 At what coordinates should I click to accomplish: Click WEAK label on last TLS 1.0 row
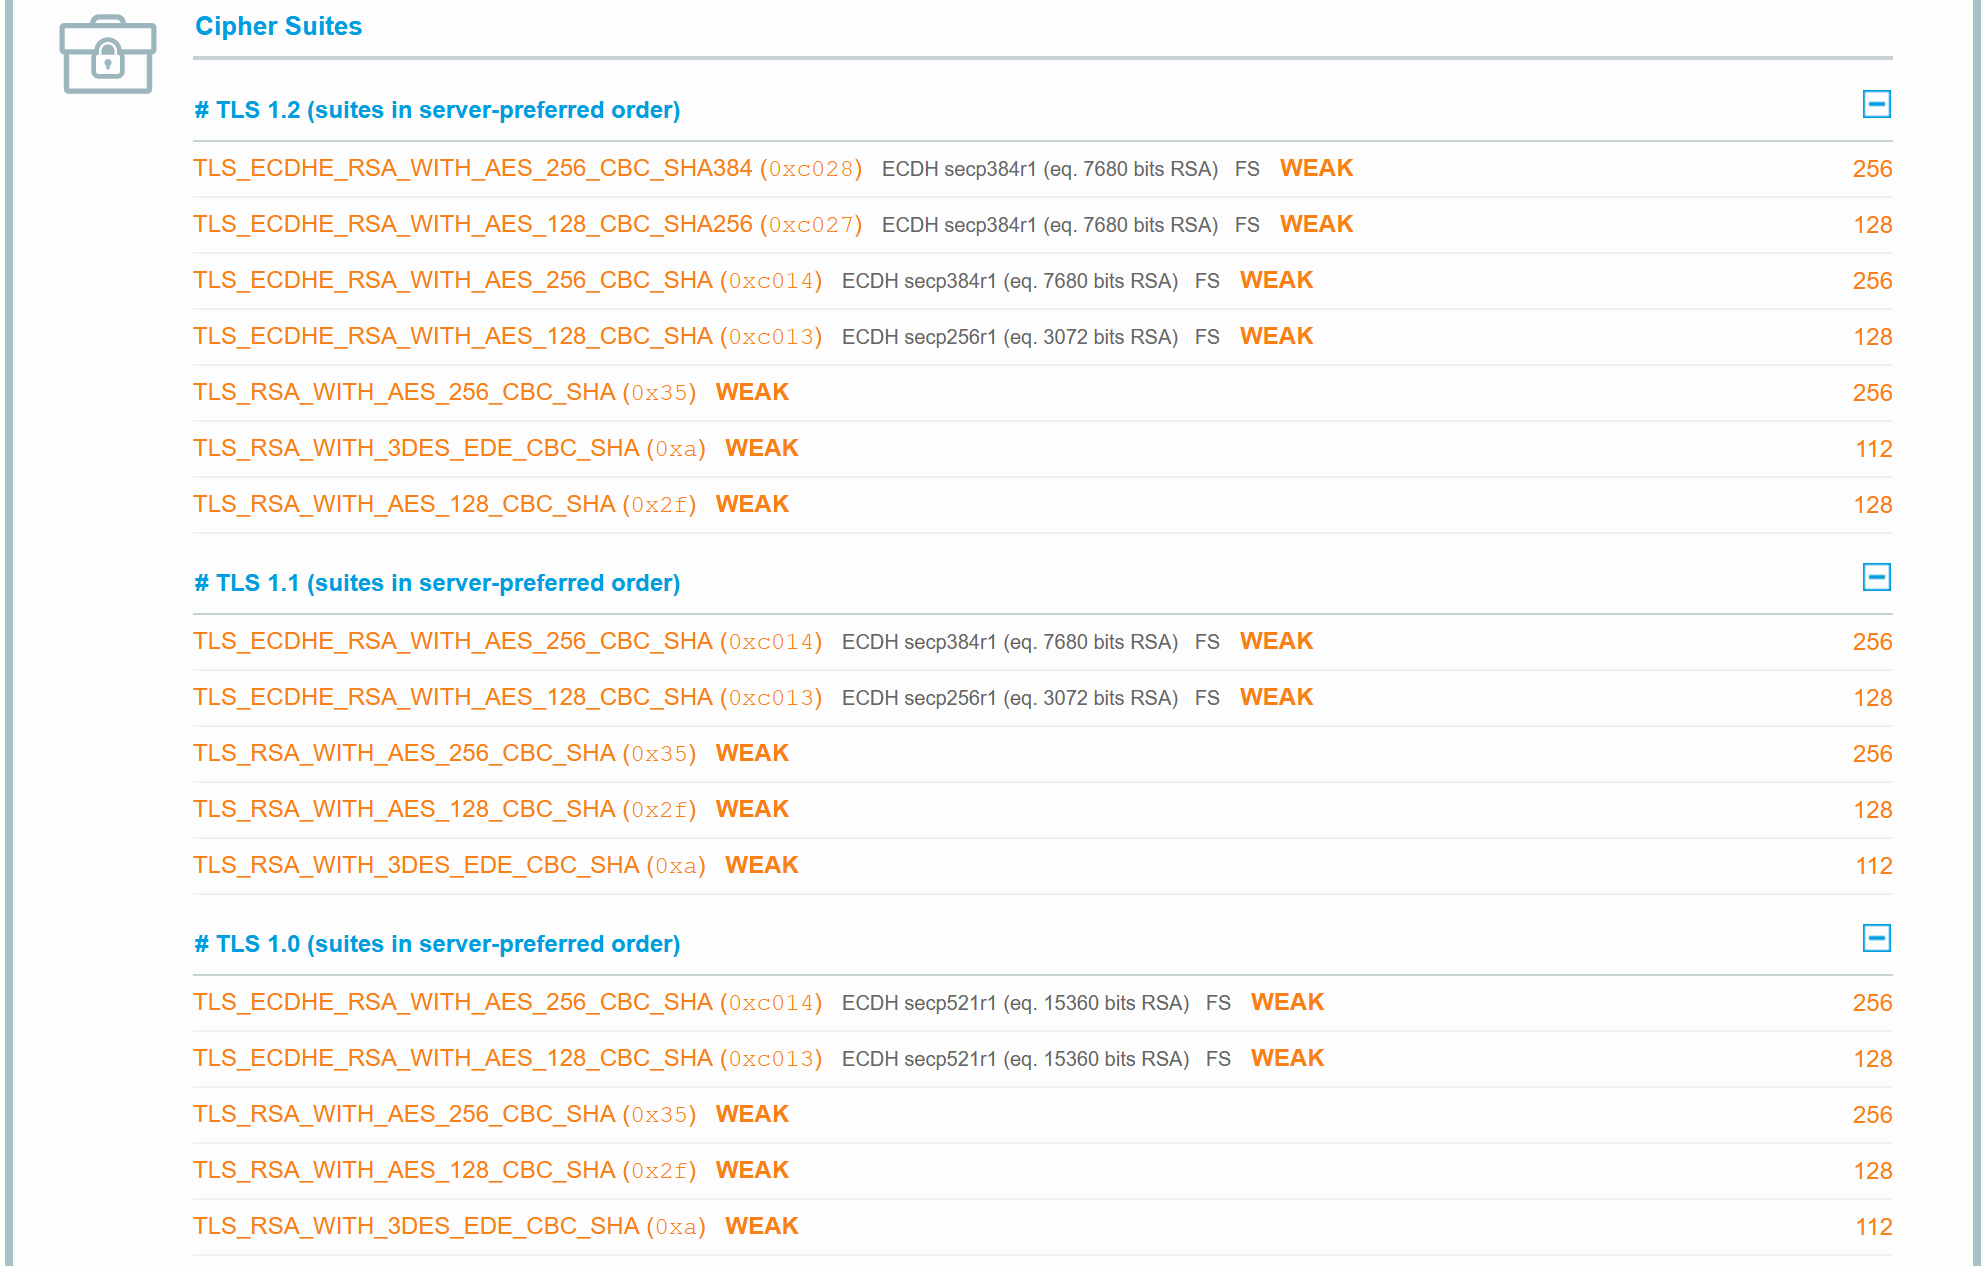(x=761, y=1226)
